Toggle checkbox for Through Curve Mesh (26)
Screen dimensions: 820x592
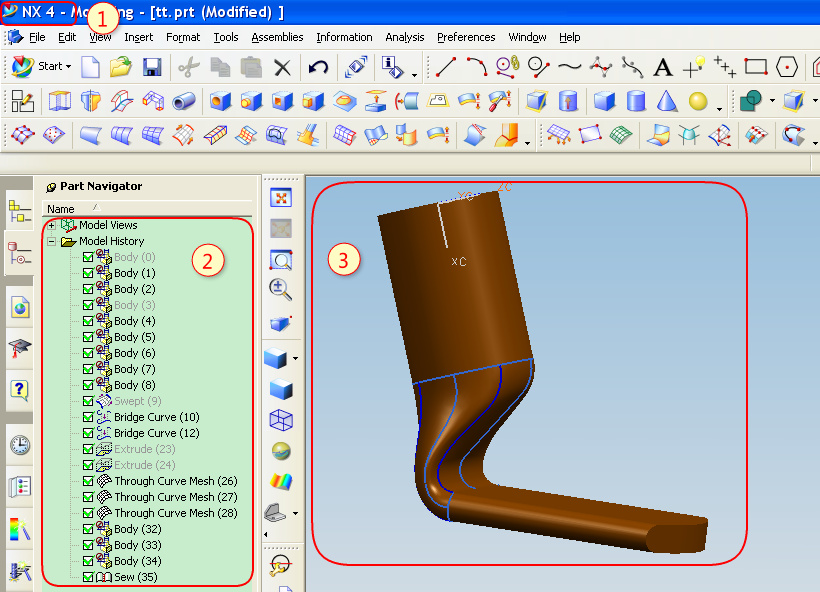(88, 481)
